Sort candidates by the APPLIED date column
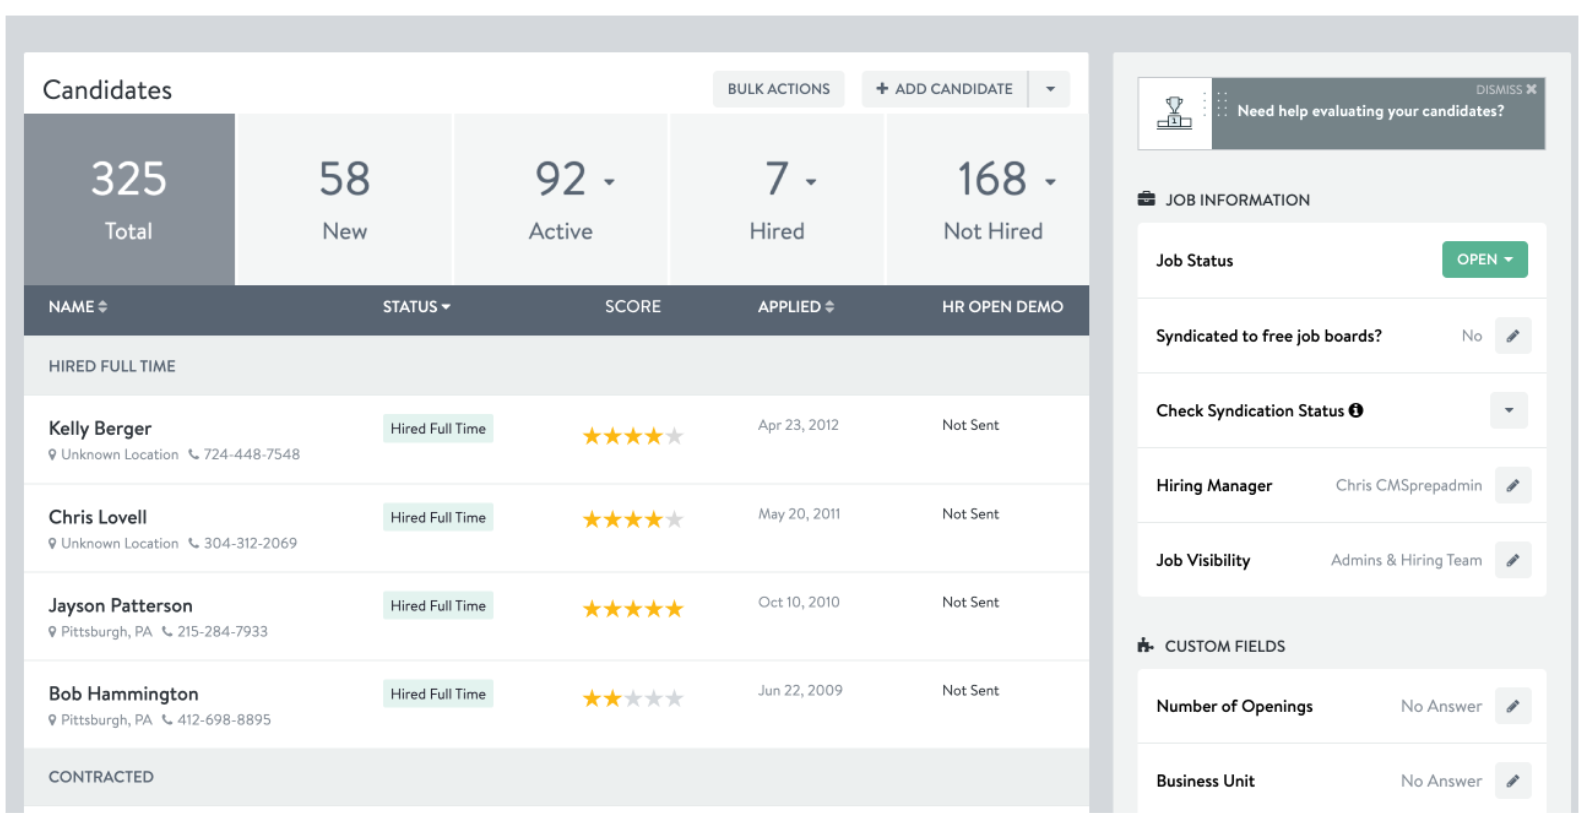1594x825 pixels. pyautogui.click(x=796, y=307)
